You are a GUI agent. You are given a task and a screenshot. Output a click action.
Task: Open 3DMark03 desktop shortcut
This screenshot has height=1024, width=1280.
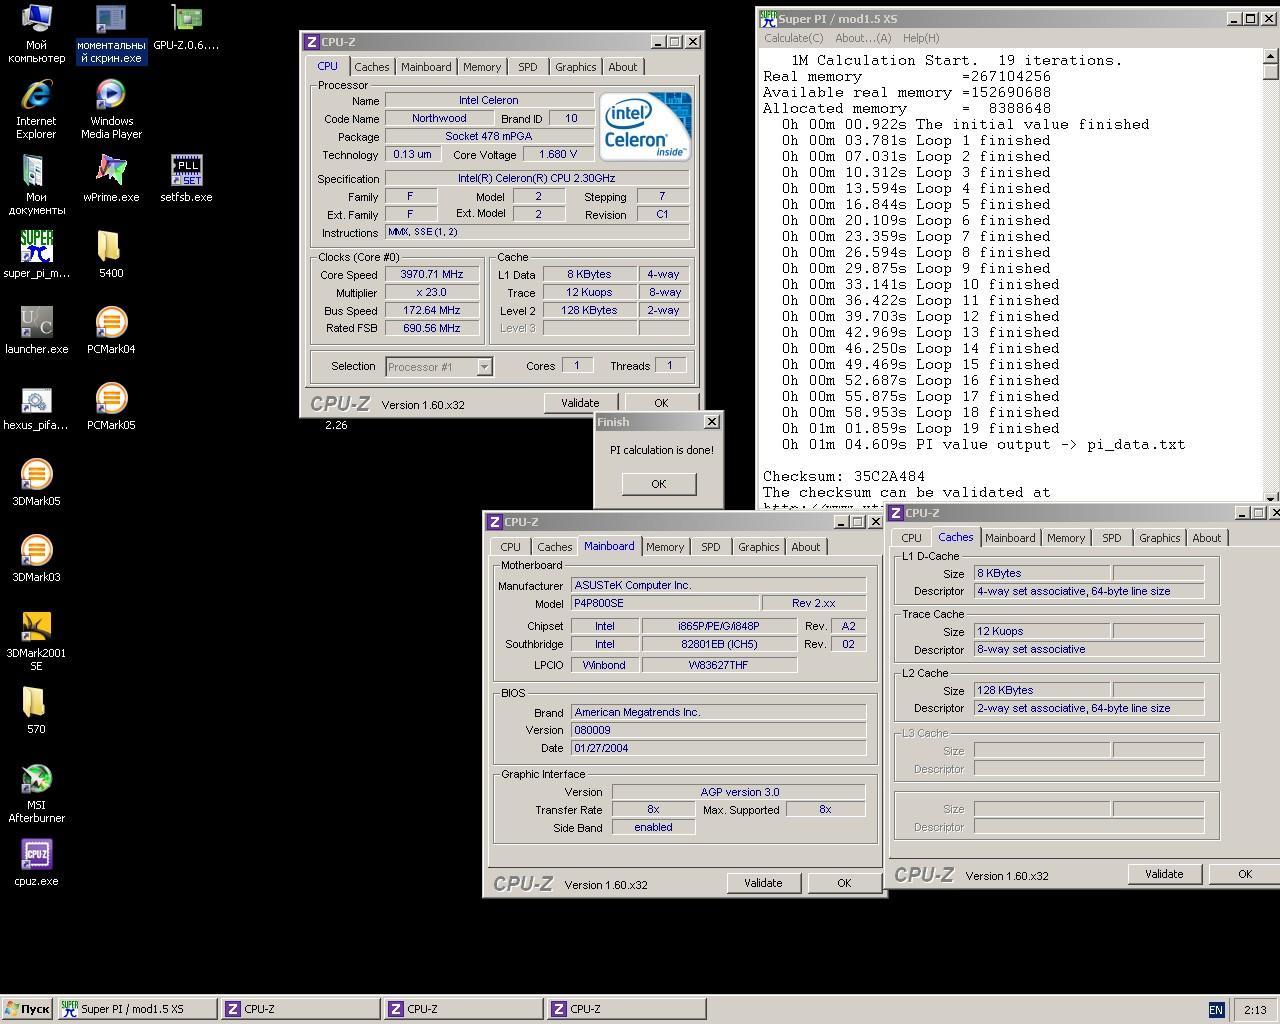(36, 559)
